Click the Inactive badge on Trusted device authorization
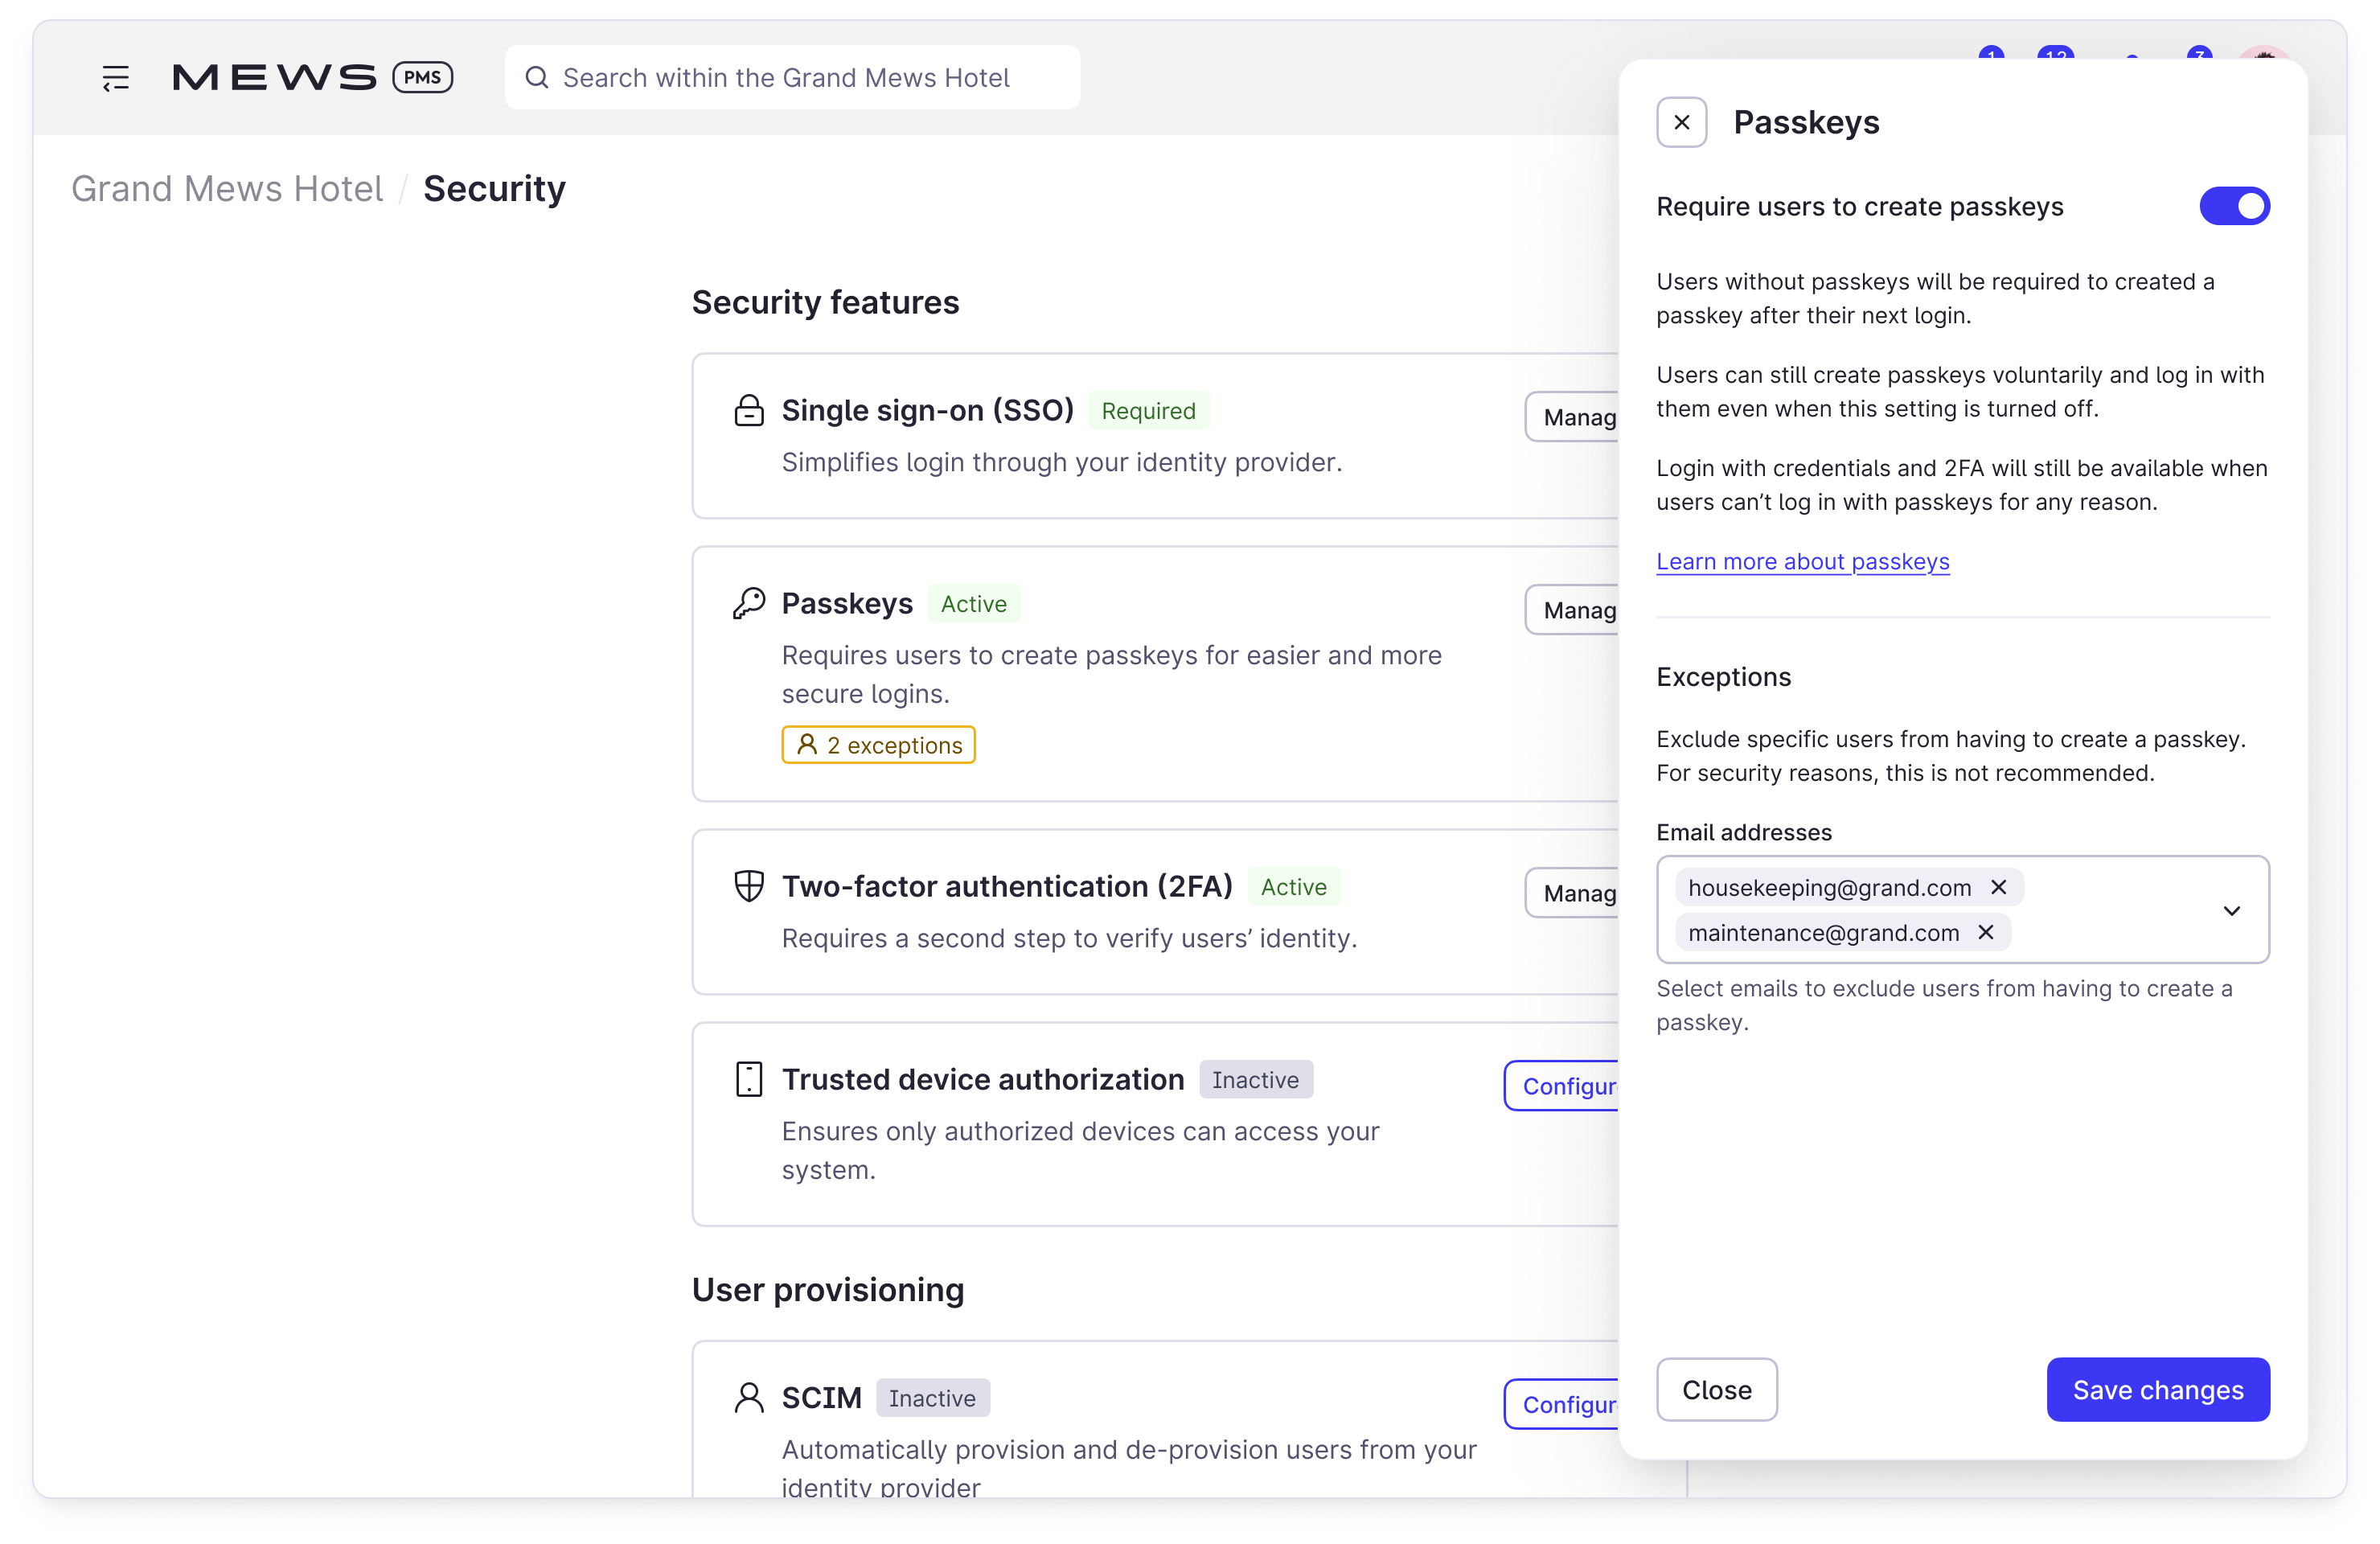Viewport: 2380px width, 1544px height. coord(1256,1080)
